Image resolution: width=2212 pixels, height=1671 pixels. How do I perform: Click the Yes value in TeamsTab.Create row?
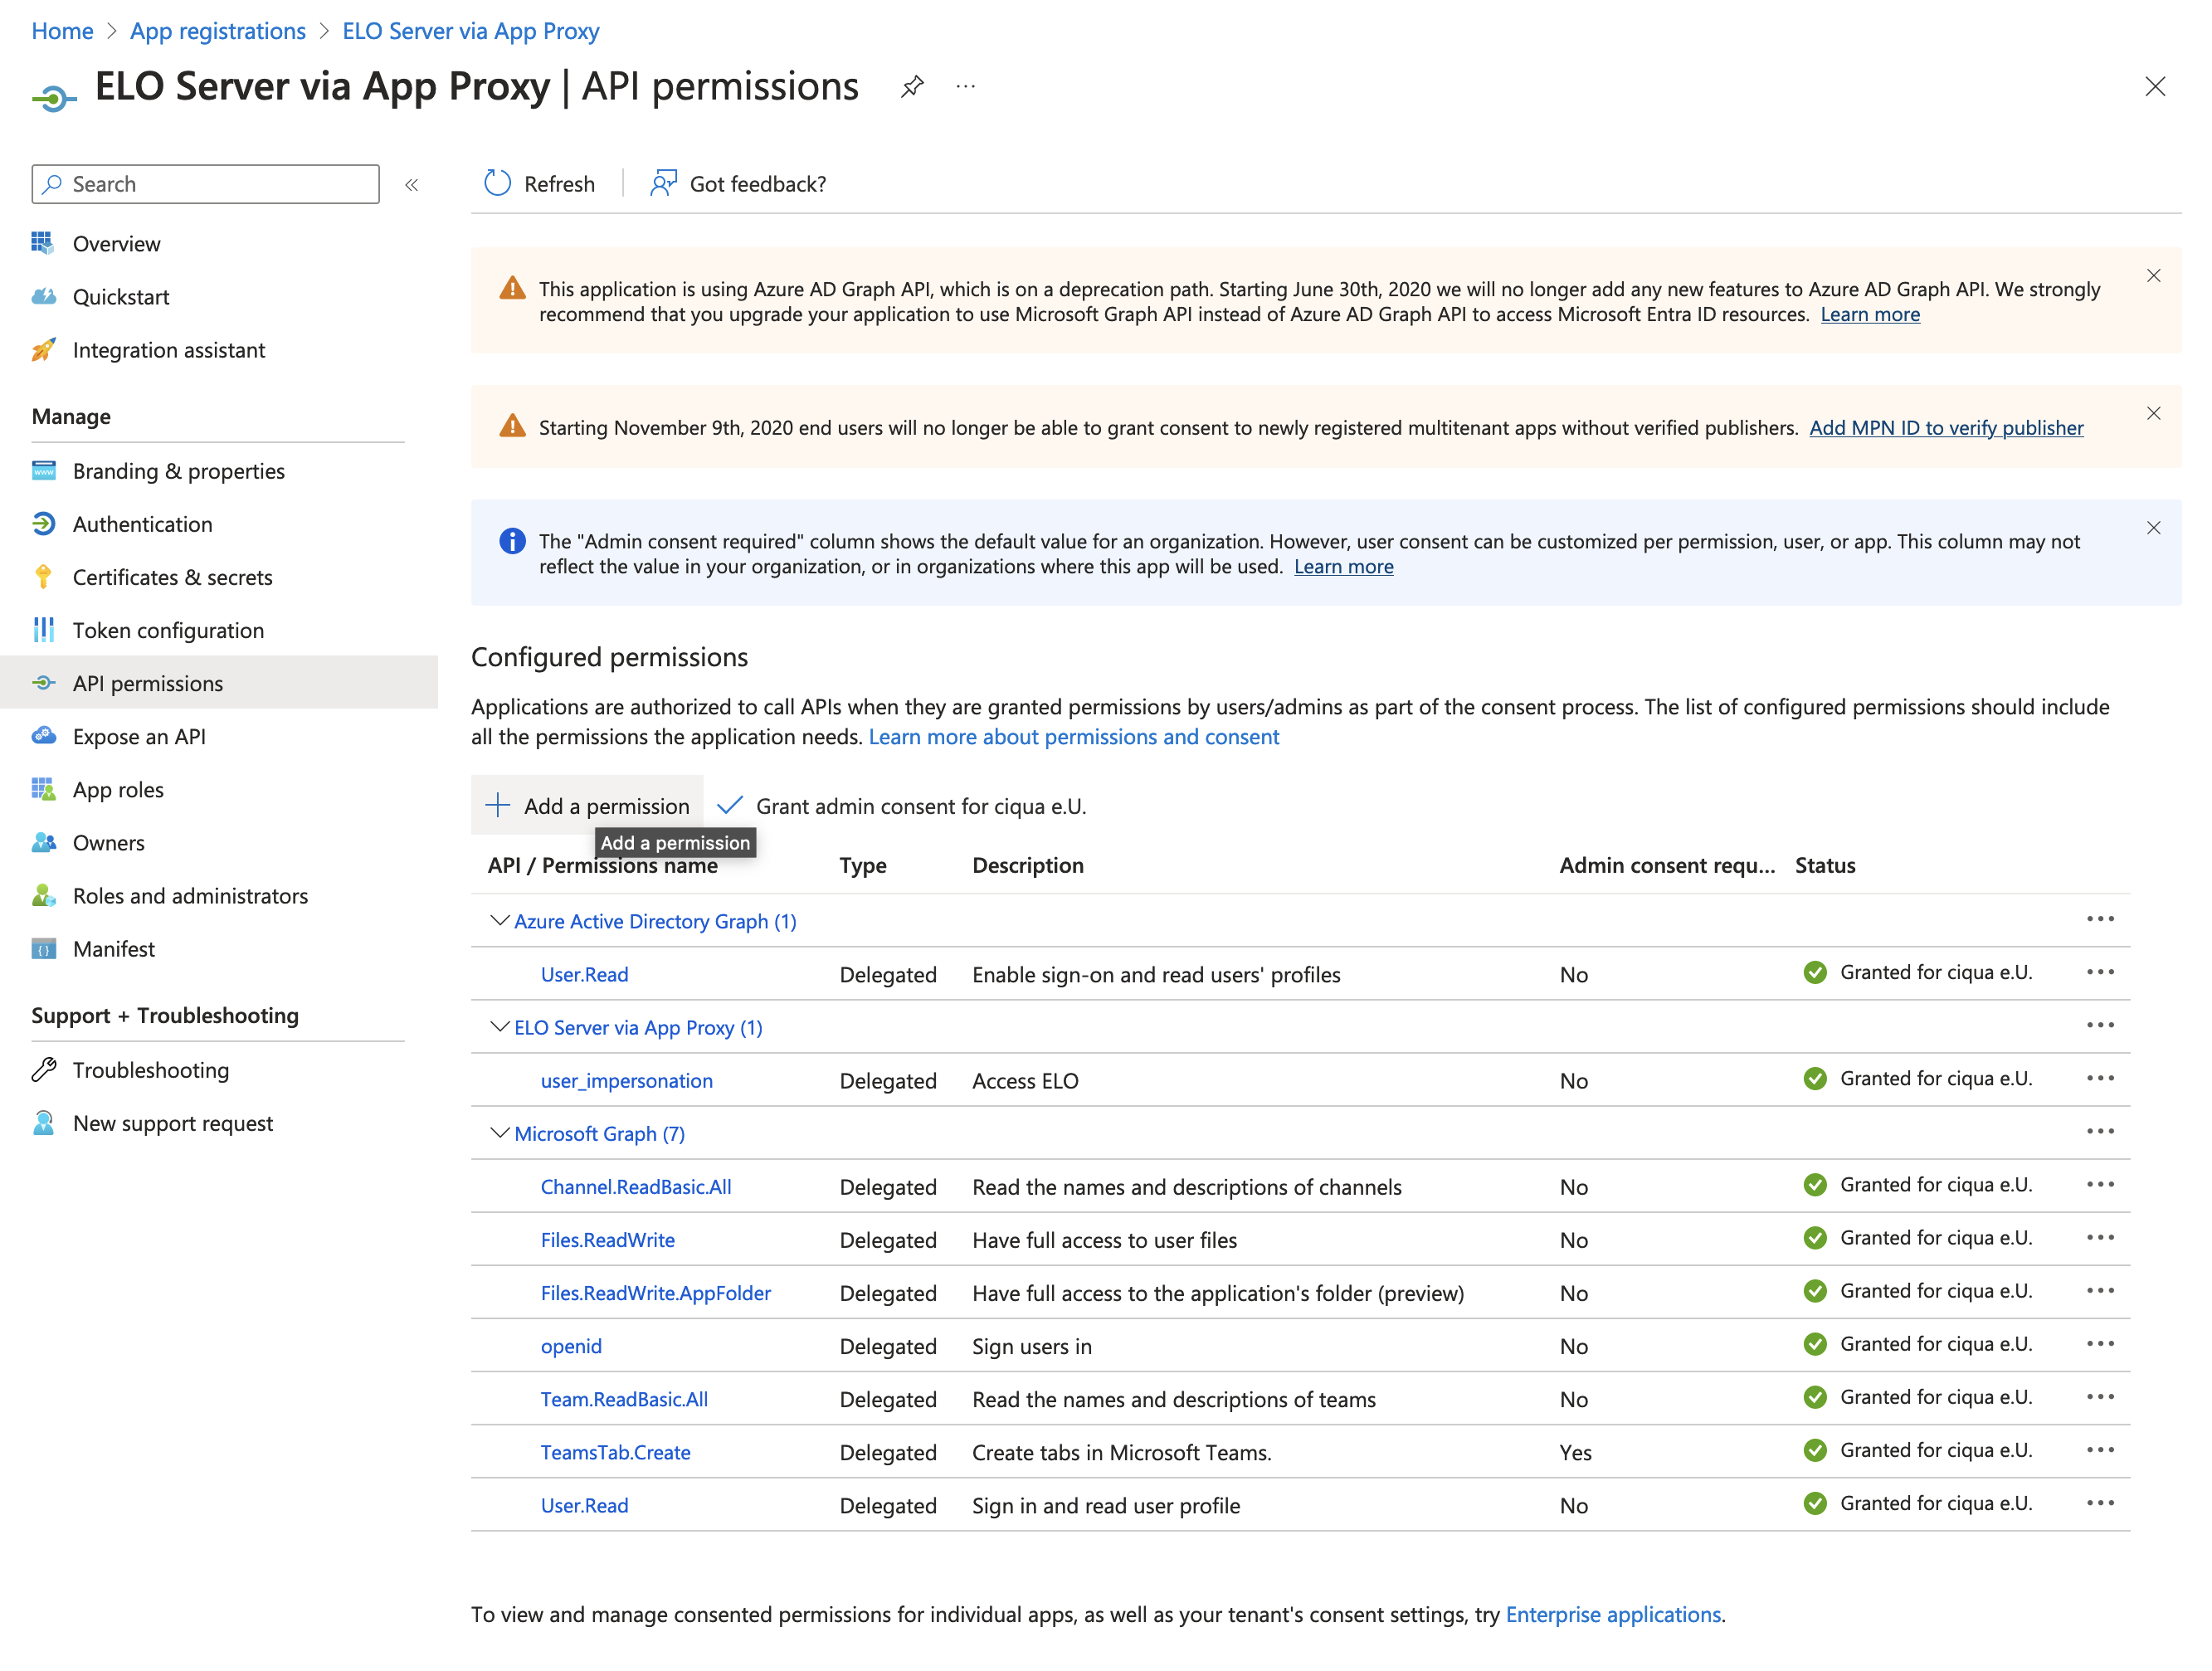pyautogui.click(x=1575, y=1451)
